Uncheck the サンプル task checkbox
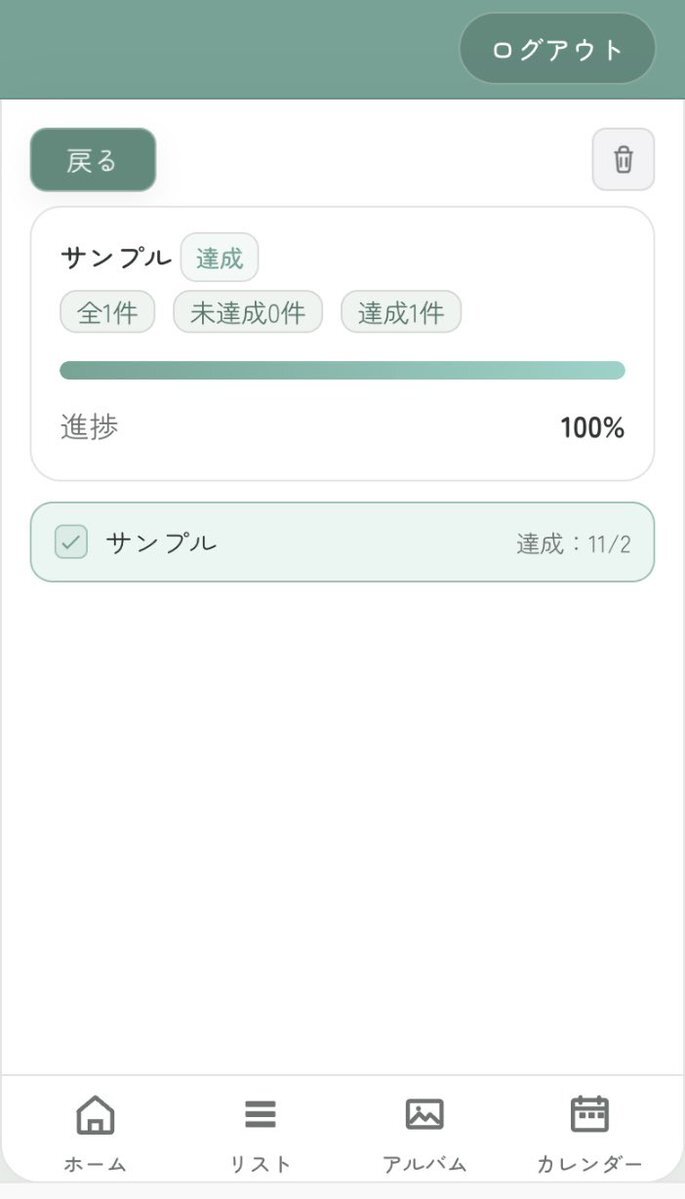685x1199 pixels. (x=71, y=542)
